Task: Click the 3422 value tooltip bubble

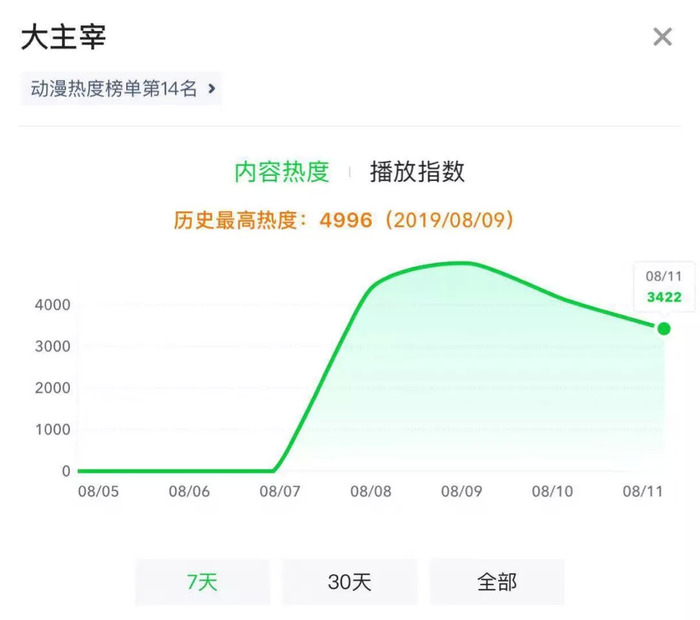Action: [663, 287]
